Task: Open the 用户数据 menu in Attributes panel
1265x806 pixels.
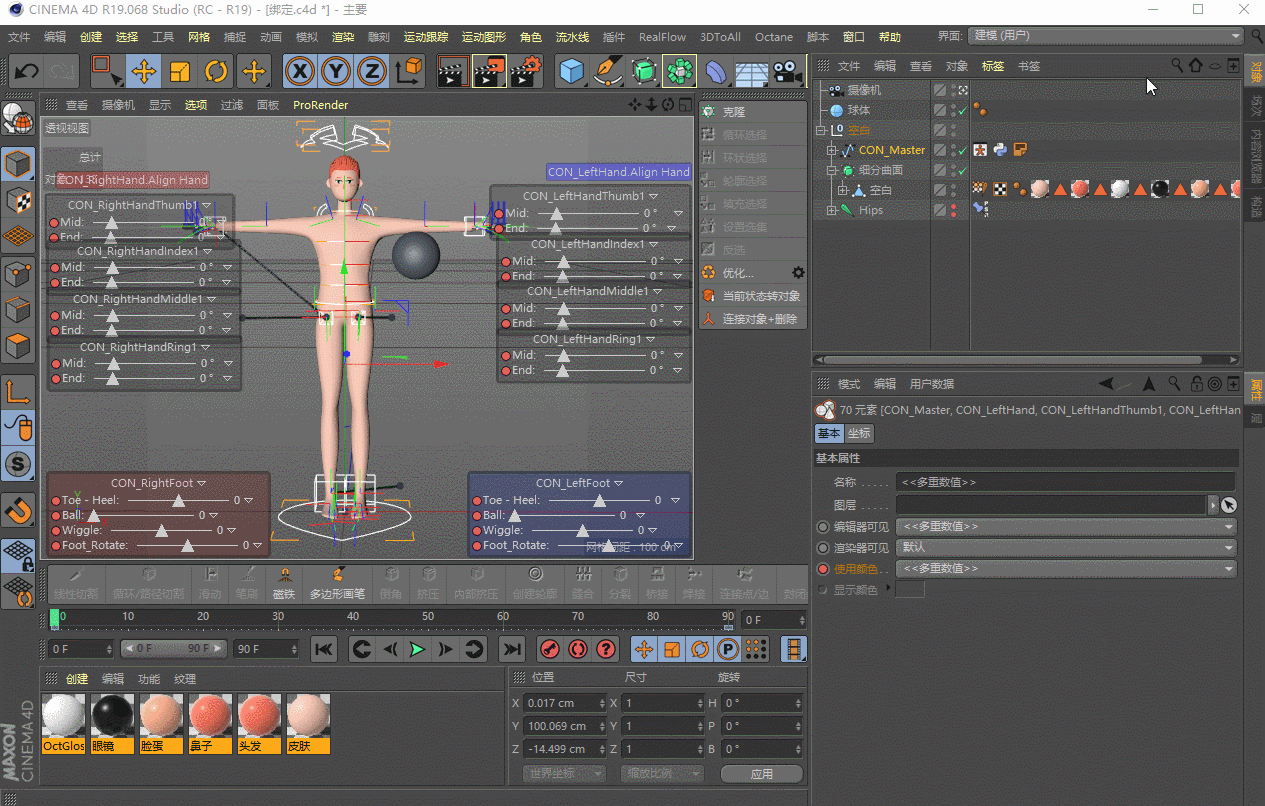Action: click(932, 384)
